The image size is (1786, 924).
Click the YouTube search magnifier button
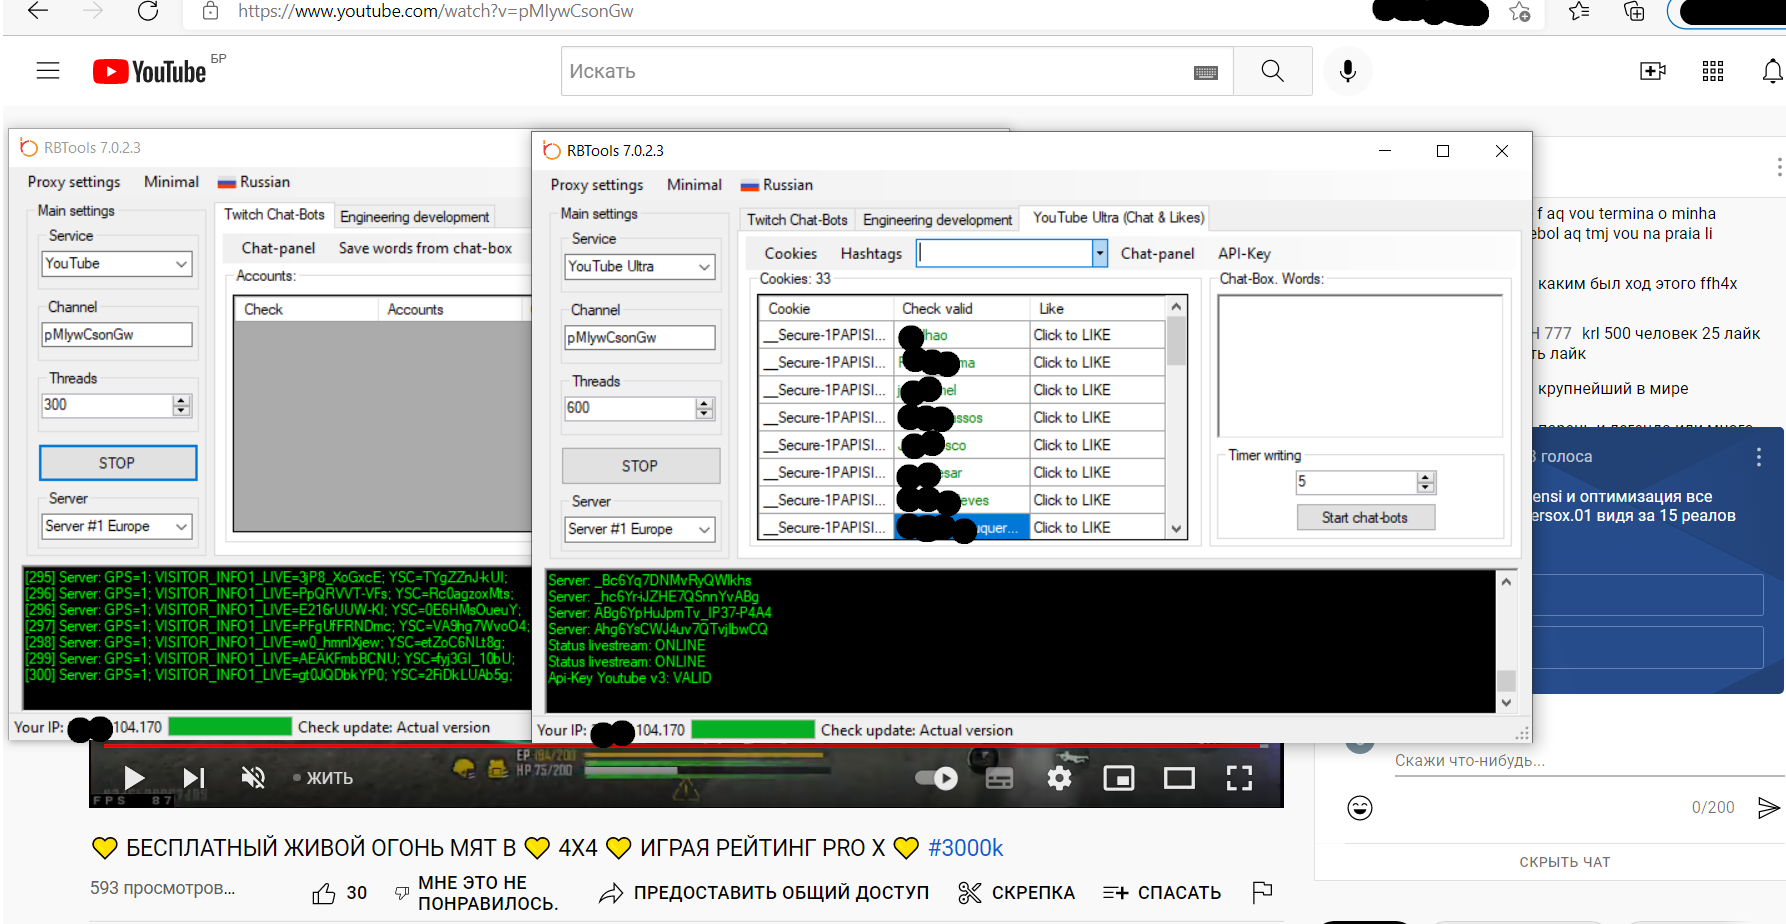(x=1272, y=71)
